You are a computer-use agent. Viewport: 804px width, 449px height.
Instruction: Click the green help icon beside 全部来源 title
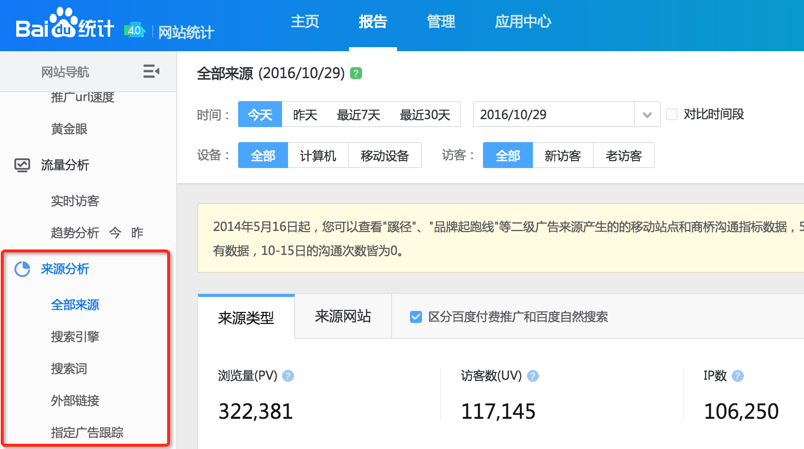356,74
